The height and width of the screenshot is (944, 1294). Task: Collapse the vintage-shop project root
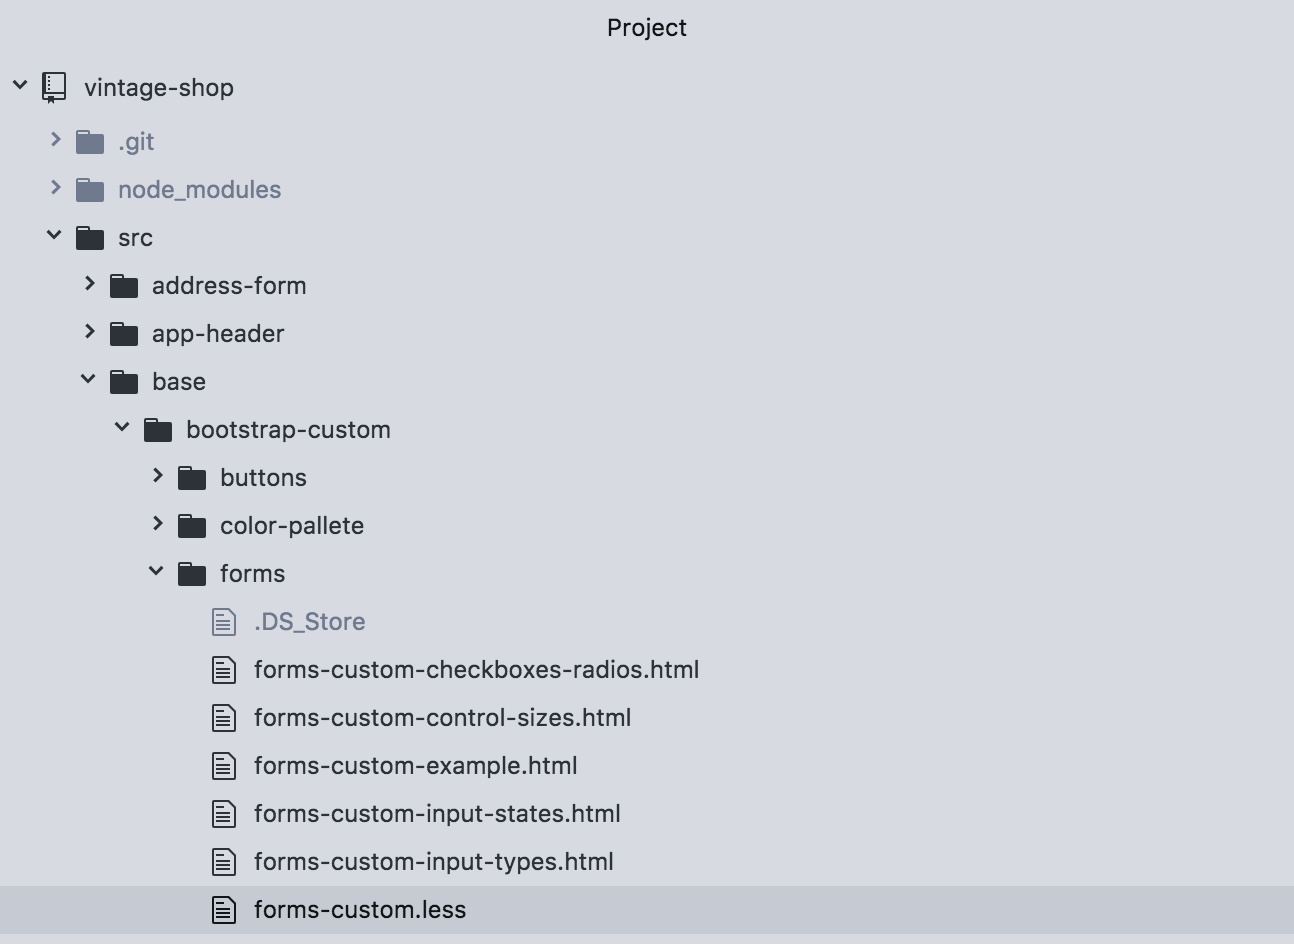(20, 85)
